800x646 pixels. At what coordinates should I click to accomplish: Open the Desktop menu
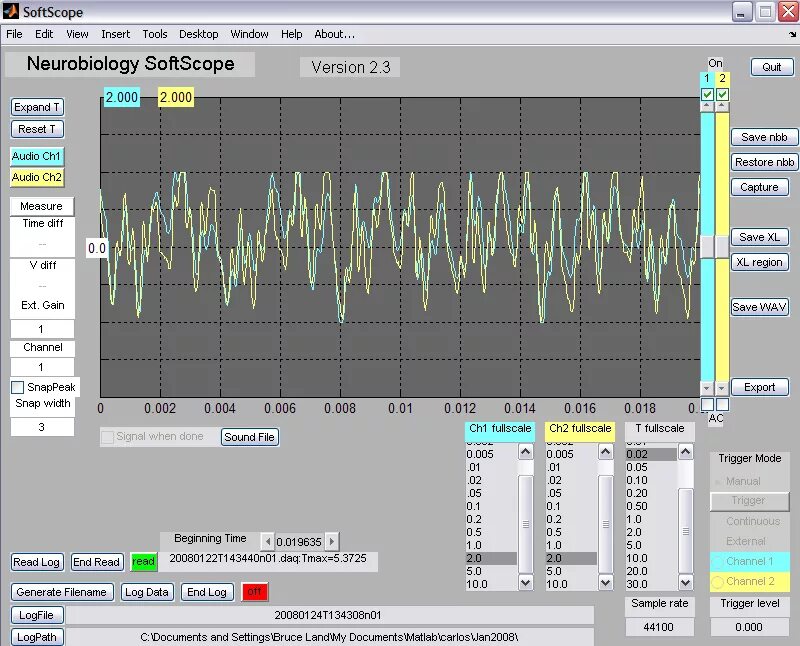pos(198,34)
